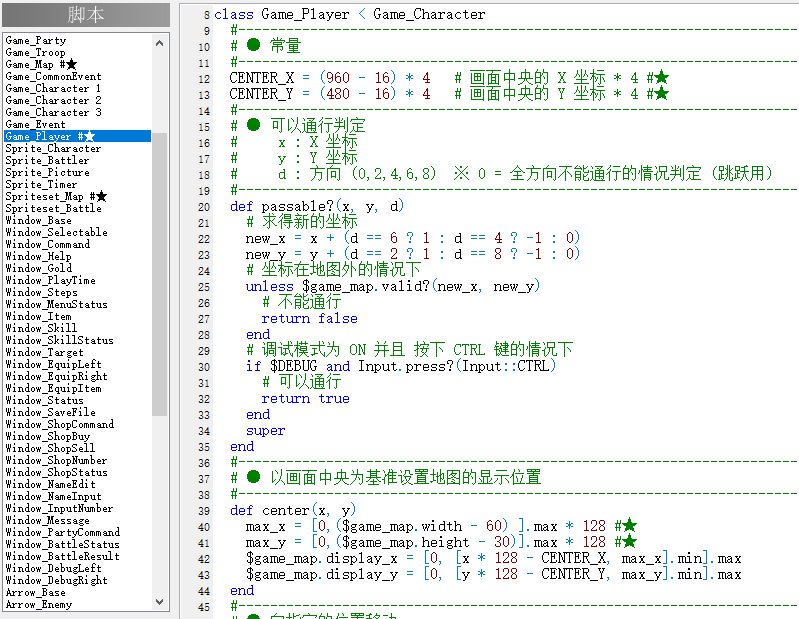Viewport: 799px width, 619px height.
Task: Click the class Game_Player declaration line
Action: click(x=349, y=14)
